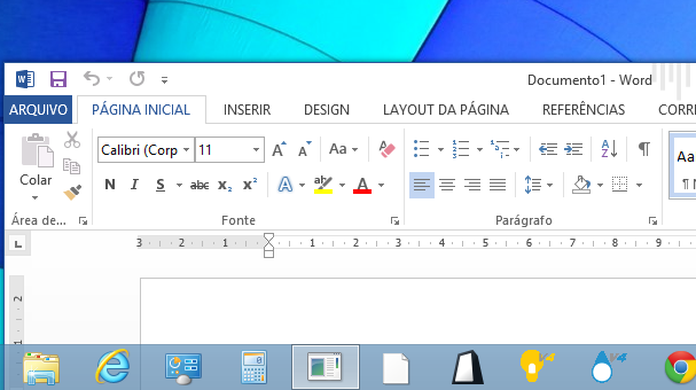Click the tab stop selector beside the ruler
The height and width of the screenshot is (390, 696).
pos(18,244)
